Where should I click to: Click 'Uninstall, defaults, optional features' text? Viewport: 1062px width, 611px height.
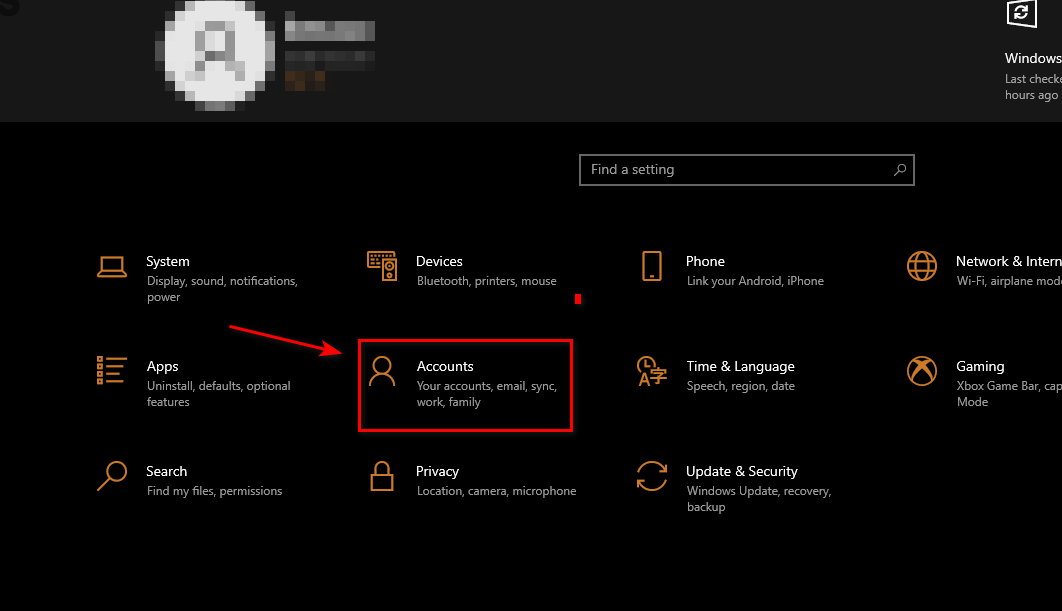point(219,394)
